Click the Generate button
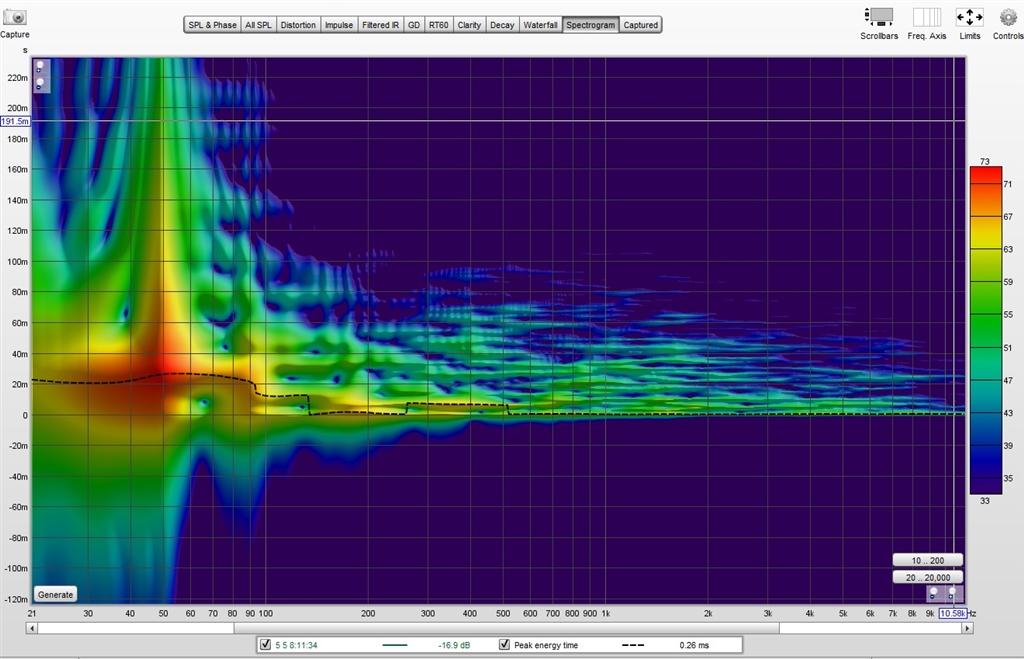The height and width of the screenshot is (659, 1024). (56, 594)
